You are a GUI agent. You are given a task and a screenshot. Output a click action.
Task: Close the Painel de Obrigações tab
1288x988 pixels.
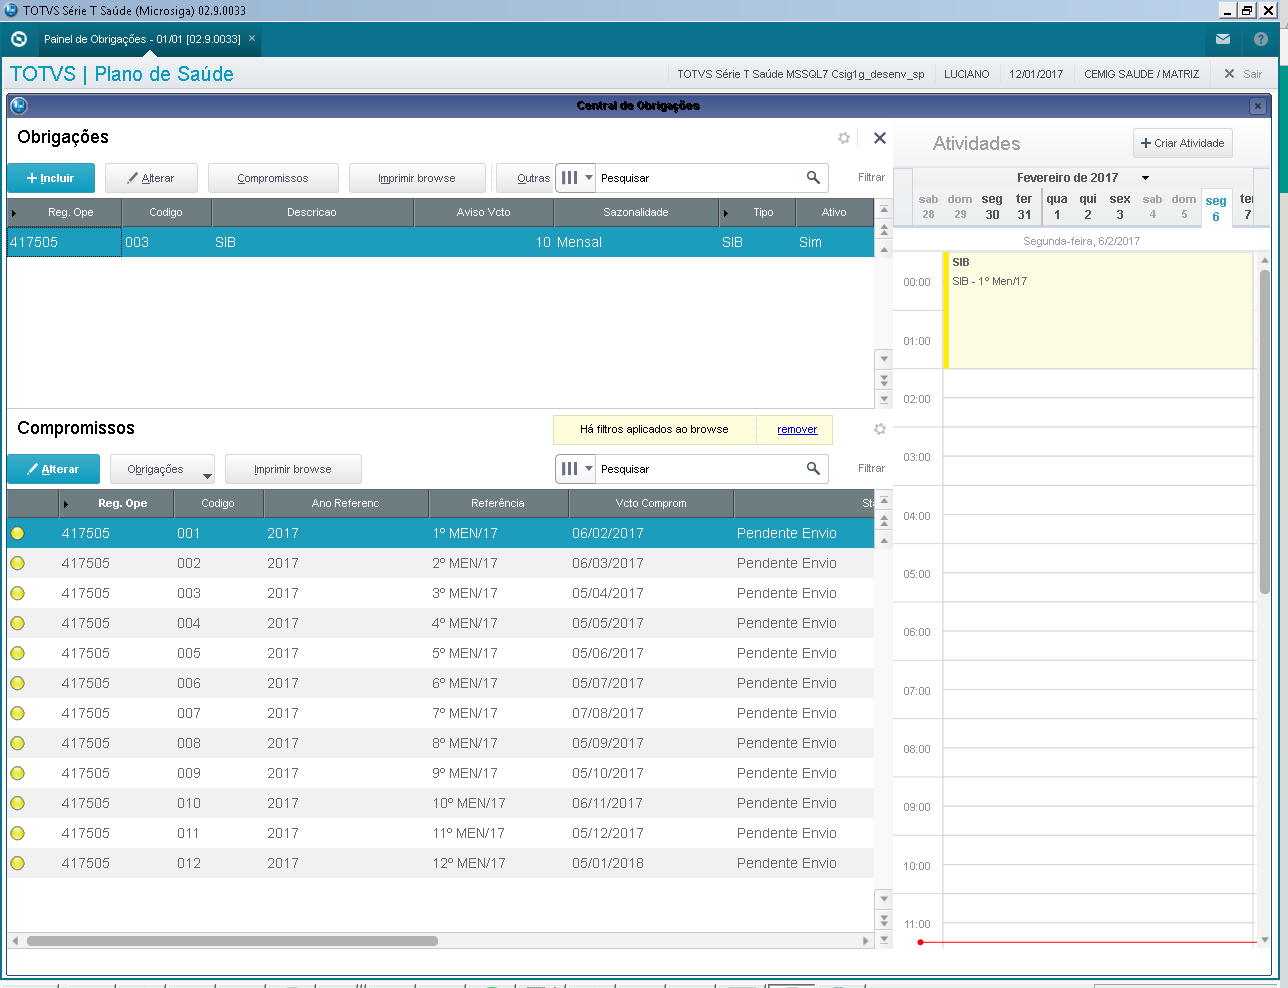click(252, 39)
